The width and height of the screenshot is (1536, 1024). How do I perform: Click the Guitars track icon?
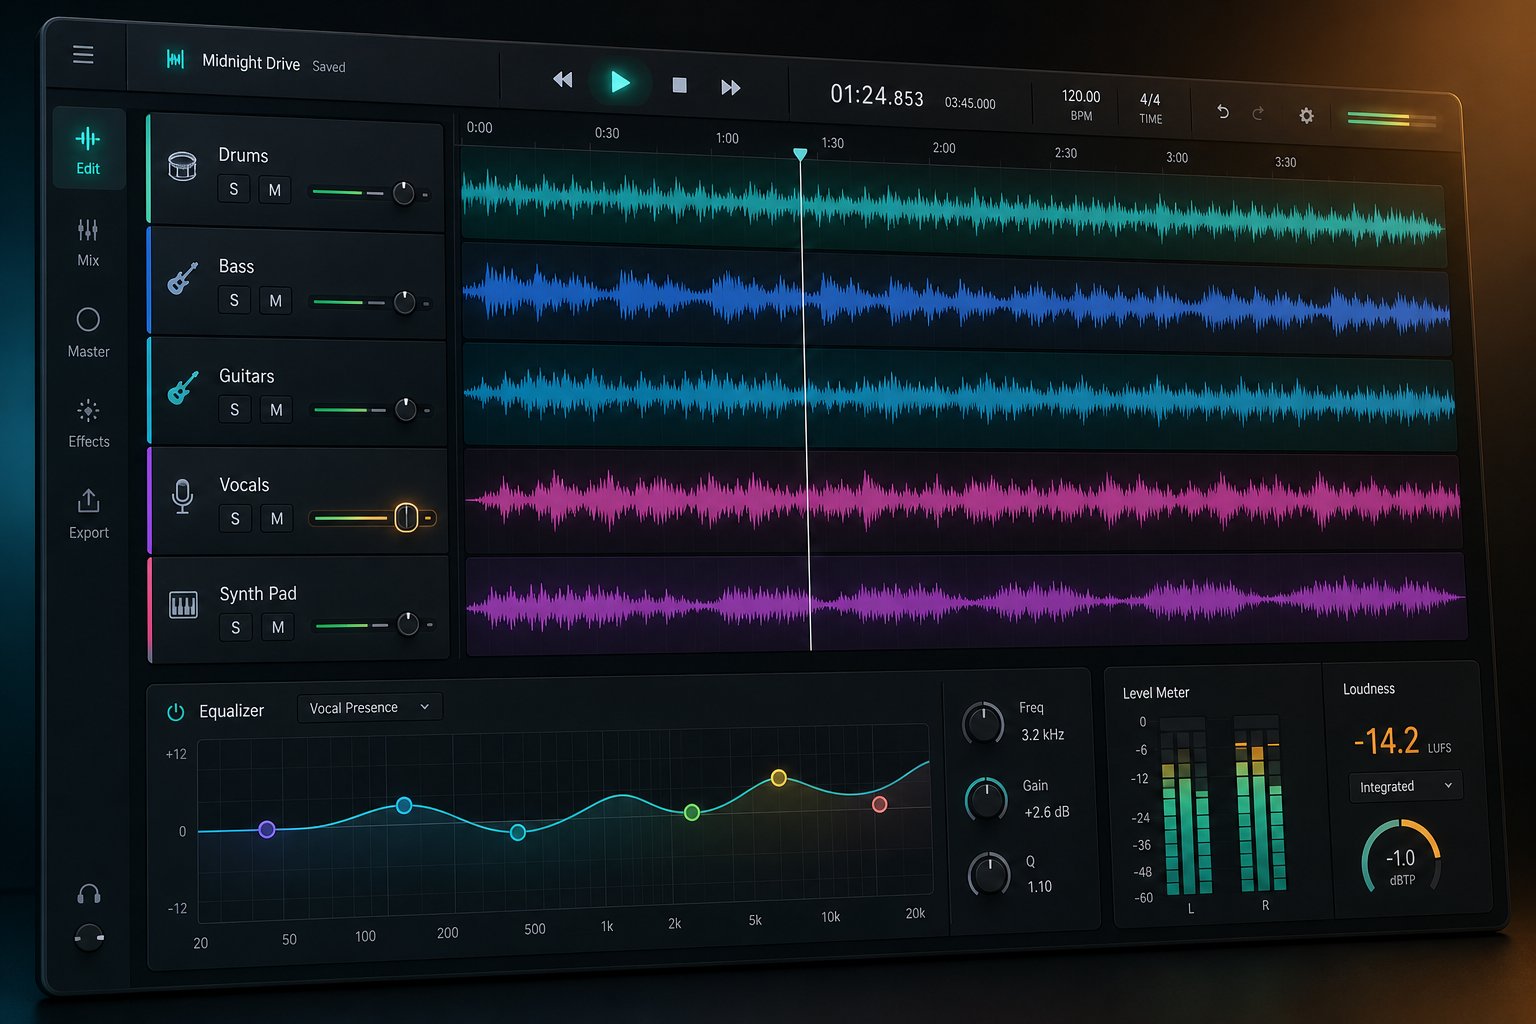(x=182, y=387)
